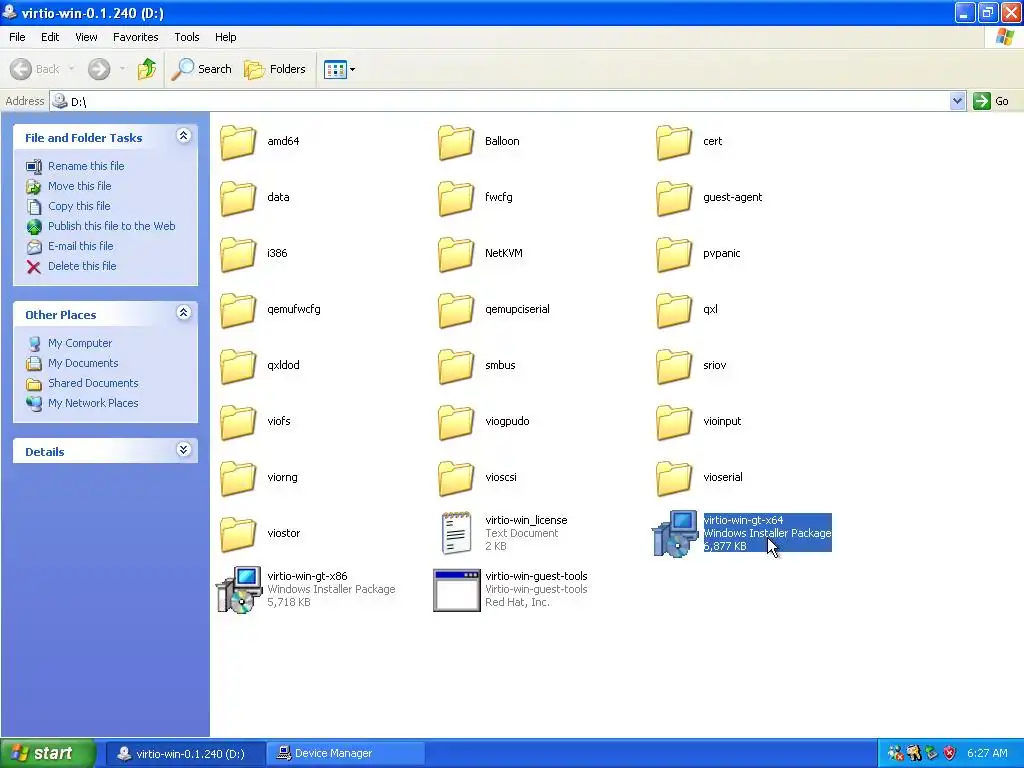Image resolution: width=1024 pixels, height=768 pixels.
Task: Select the viostor folder icon
Action: point(238,536)
